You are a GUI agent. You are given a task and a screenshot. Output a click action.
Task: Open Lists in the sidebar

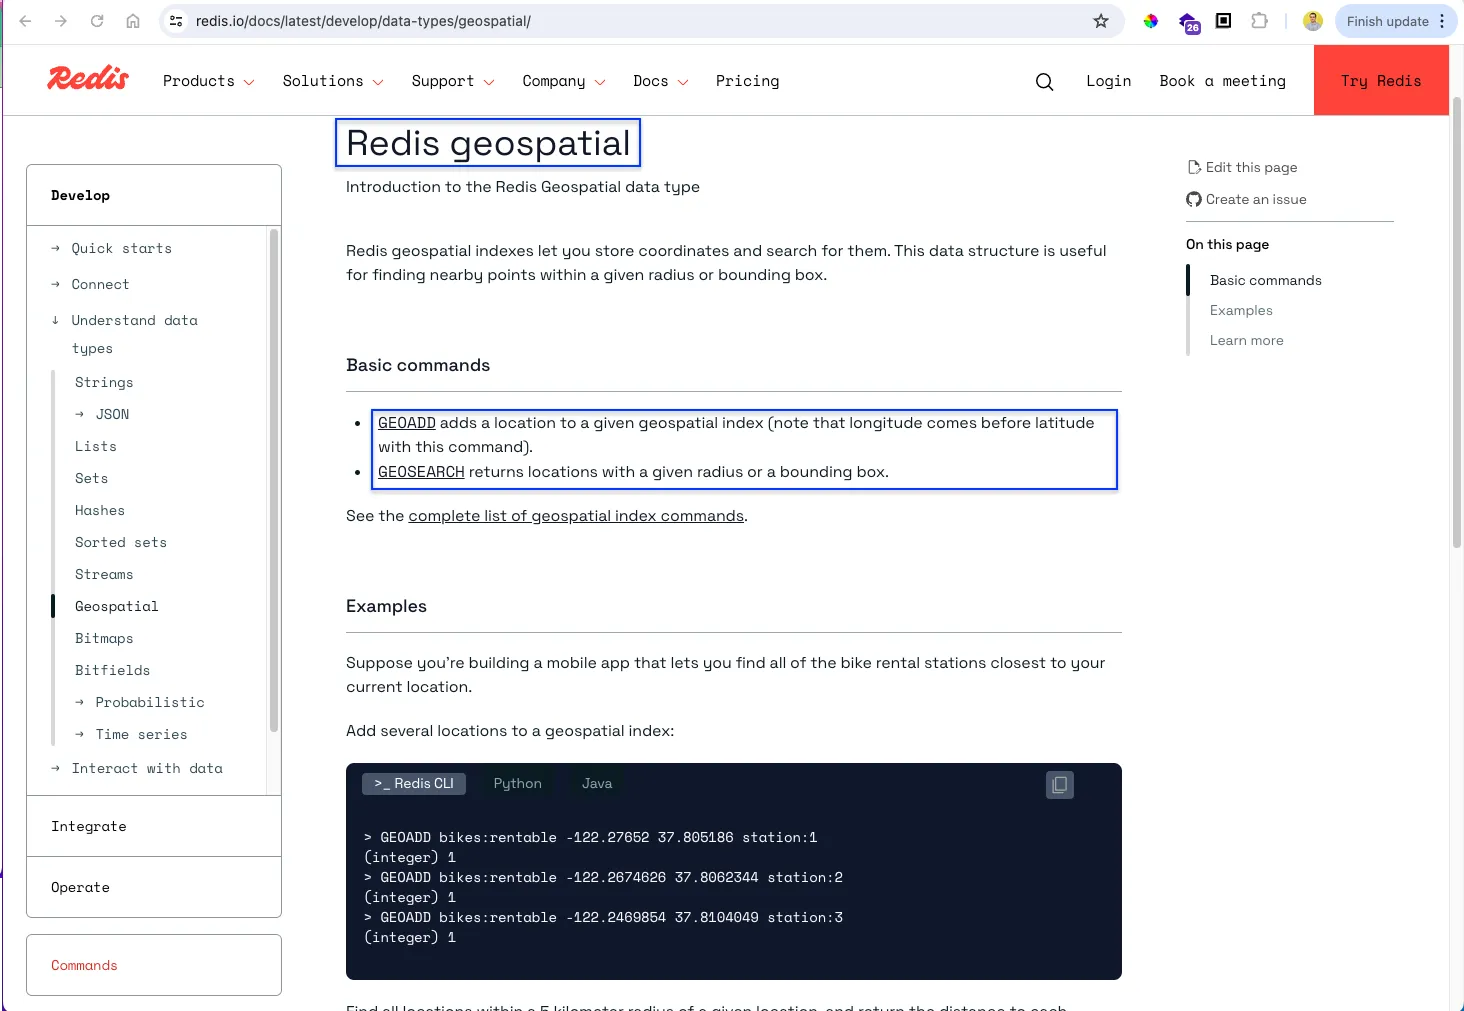96,446
